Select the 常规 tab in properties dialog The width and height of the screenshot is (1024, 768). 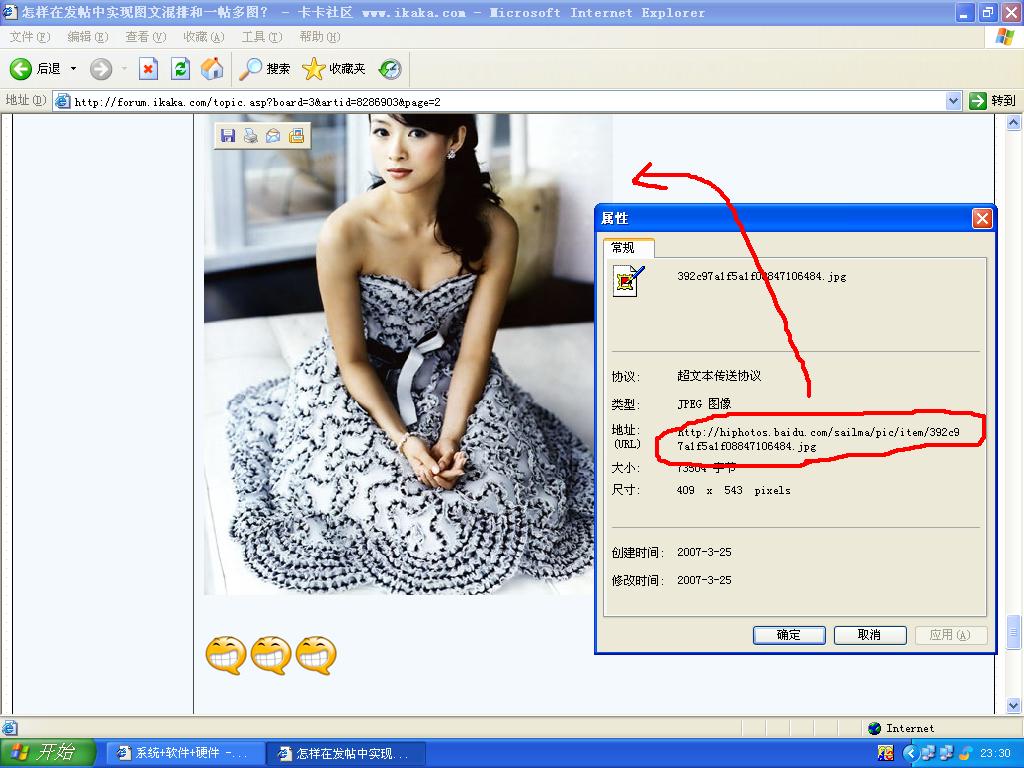tap(628, 248)
